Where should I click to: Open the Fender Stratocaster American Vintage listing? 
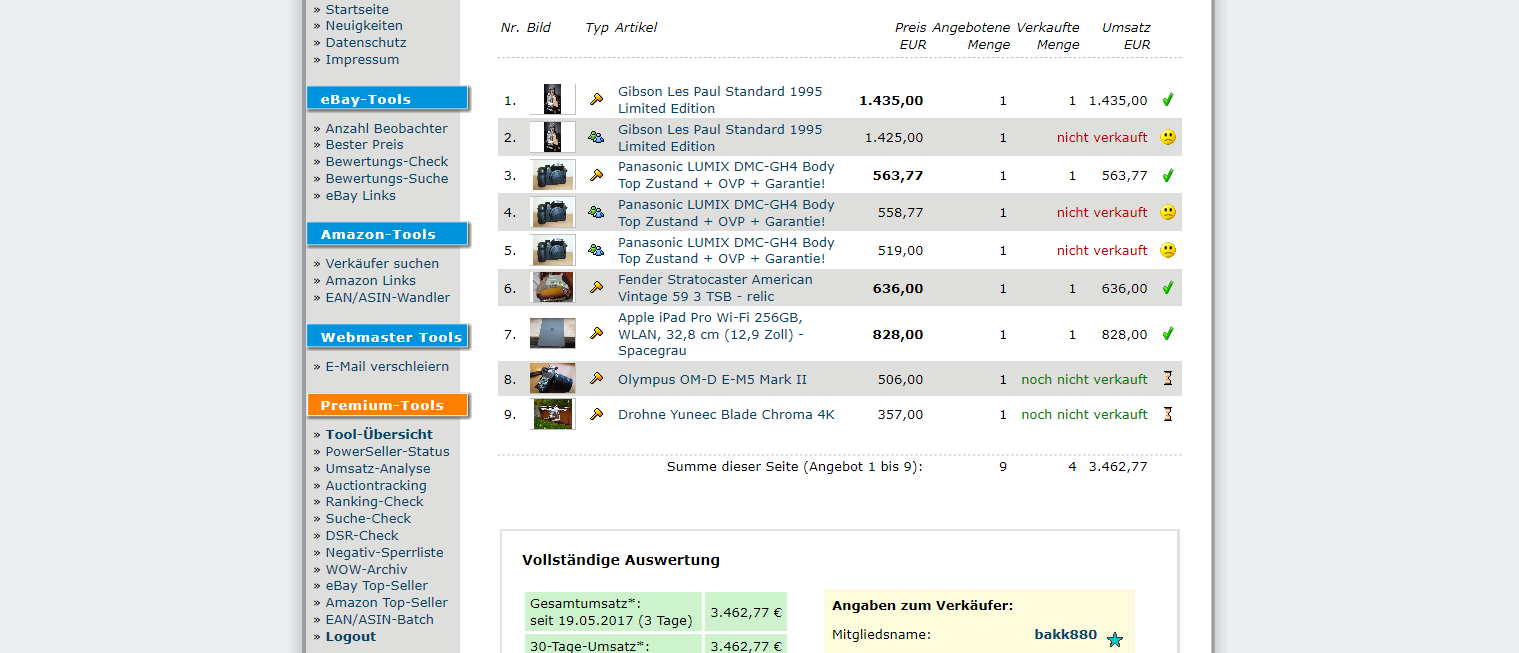[x=715, y=288]
